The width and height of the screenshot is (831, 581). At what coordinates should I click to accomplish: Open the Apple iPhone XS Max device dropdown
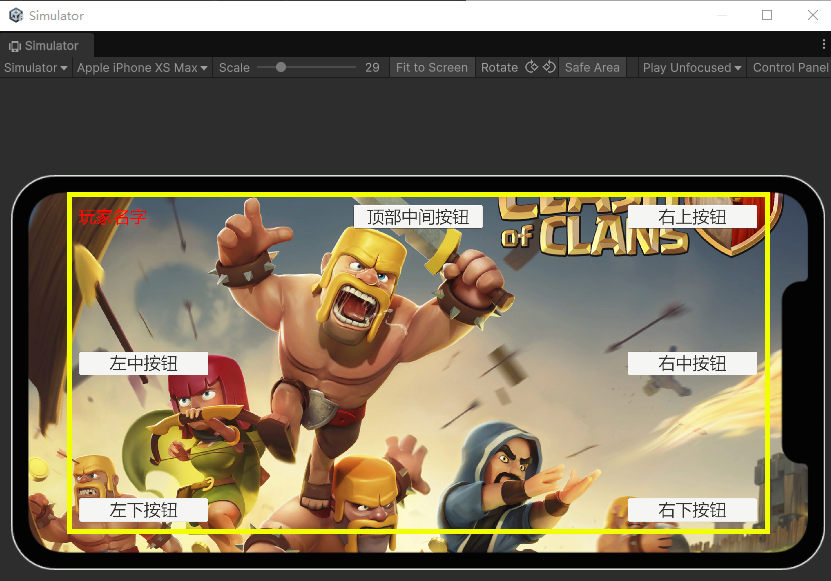click(142, 68)
